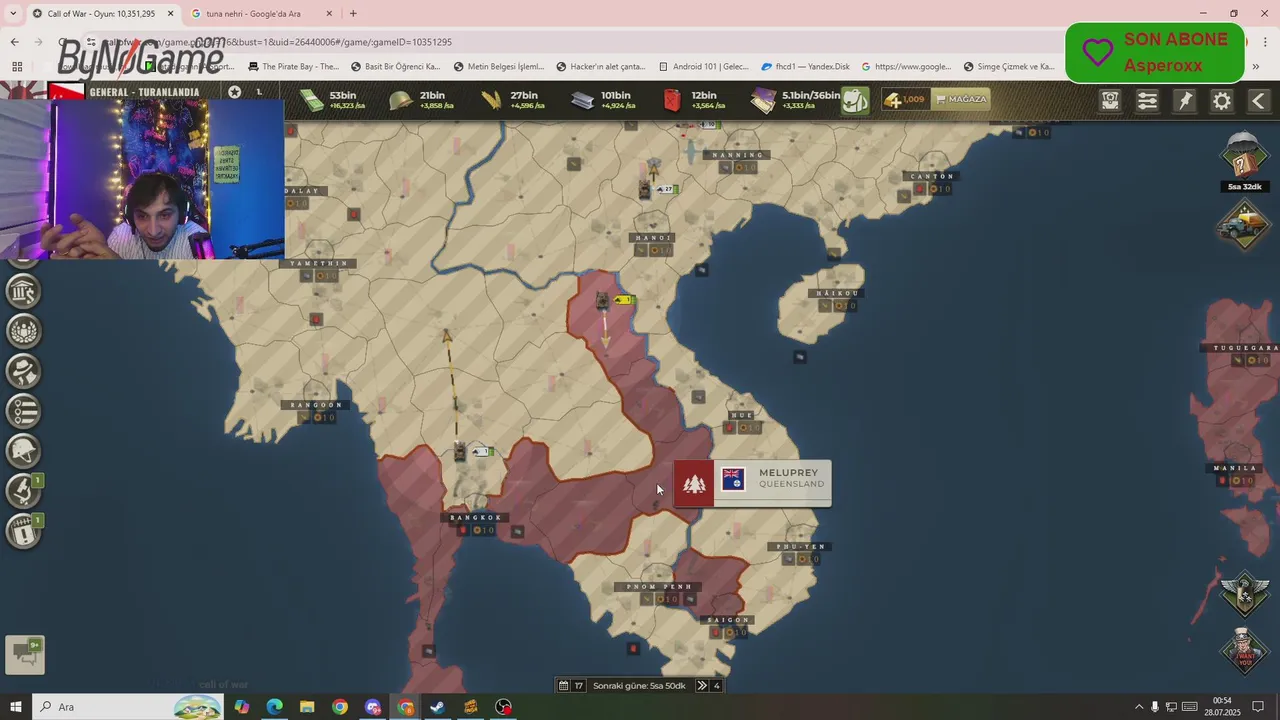
Task: Click the rare goods resource 5.1bin/36bin
Action: tap(795, 100)
